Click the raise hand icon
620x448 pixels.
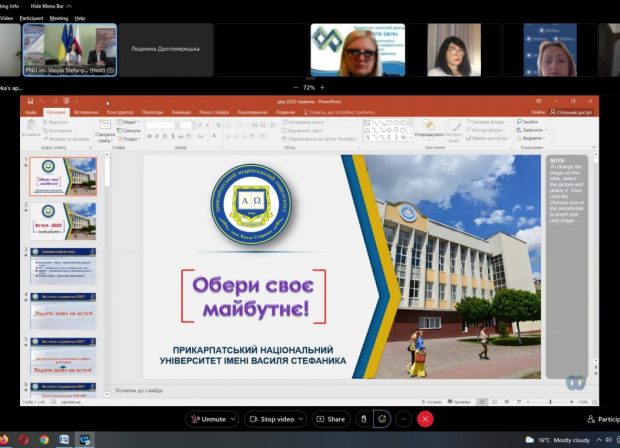[x=364, y=419]
